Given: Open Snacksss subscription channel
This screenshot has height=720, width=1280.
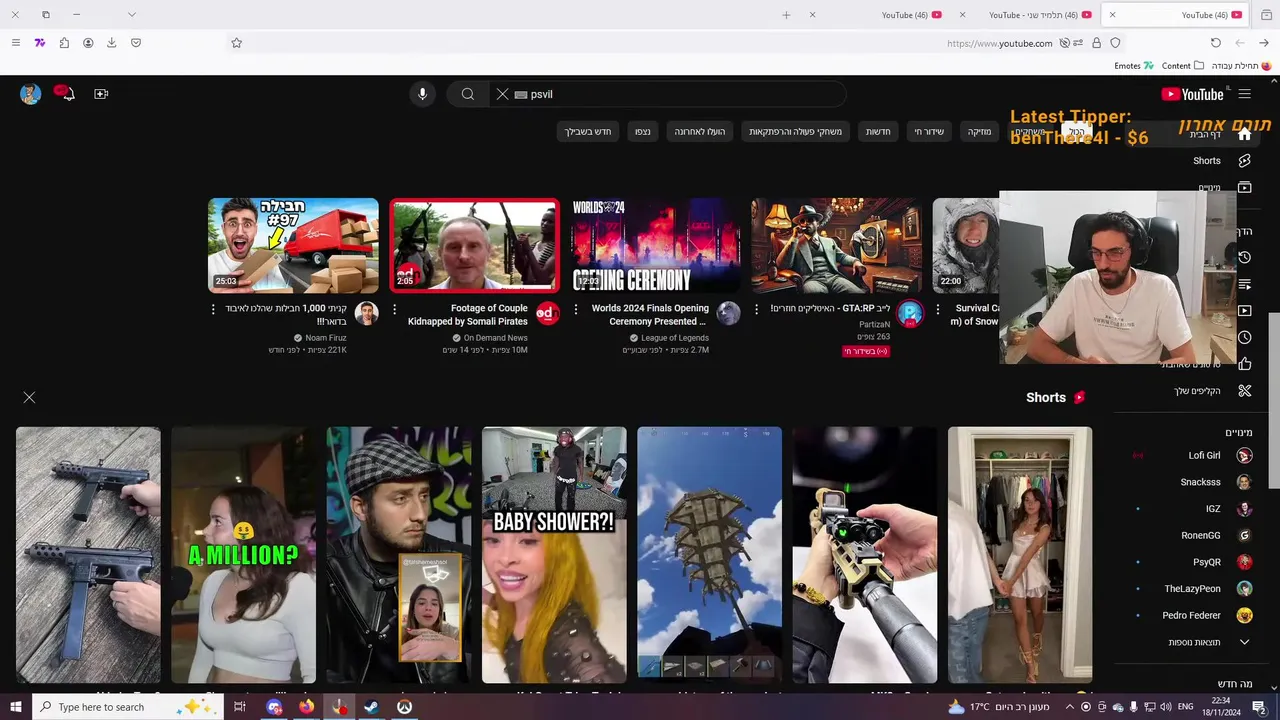Looking at the screenshot, I should click(x=1200, y=482).
